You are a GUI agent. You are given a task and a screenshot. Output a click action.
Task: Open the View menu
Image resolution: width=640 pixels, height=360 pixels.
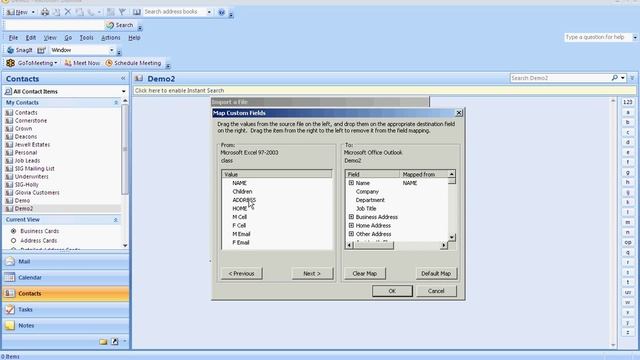50,38
